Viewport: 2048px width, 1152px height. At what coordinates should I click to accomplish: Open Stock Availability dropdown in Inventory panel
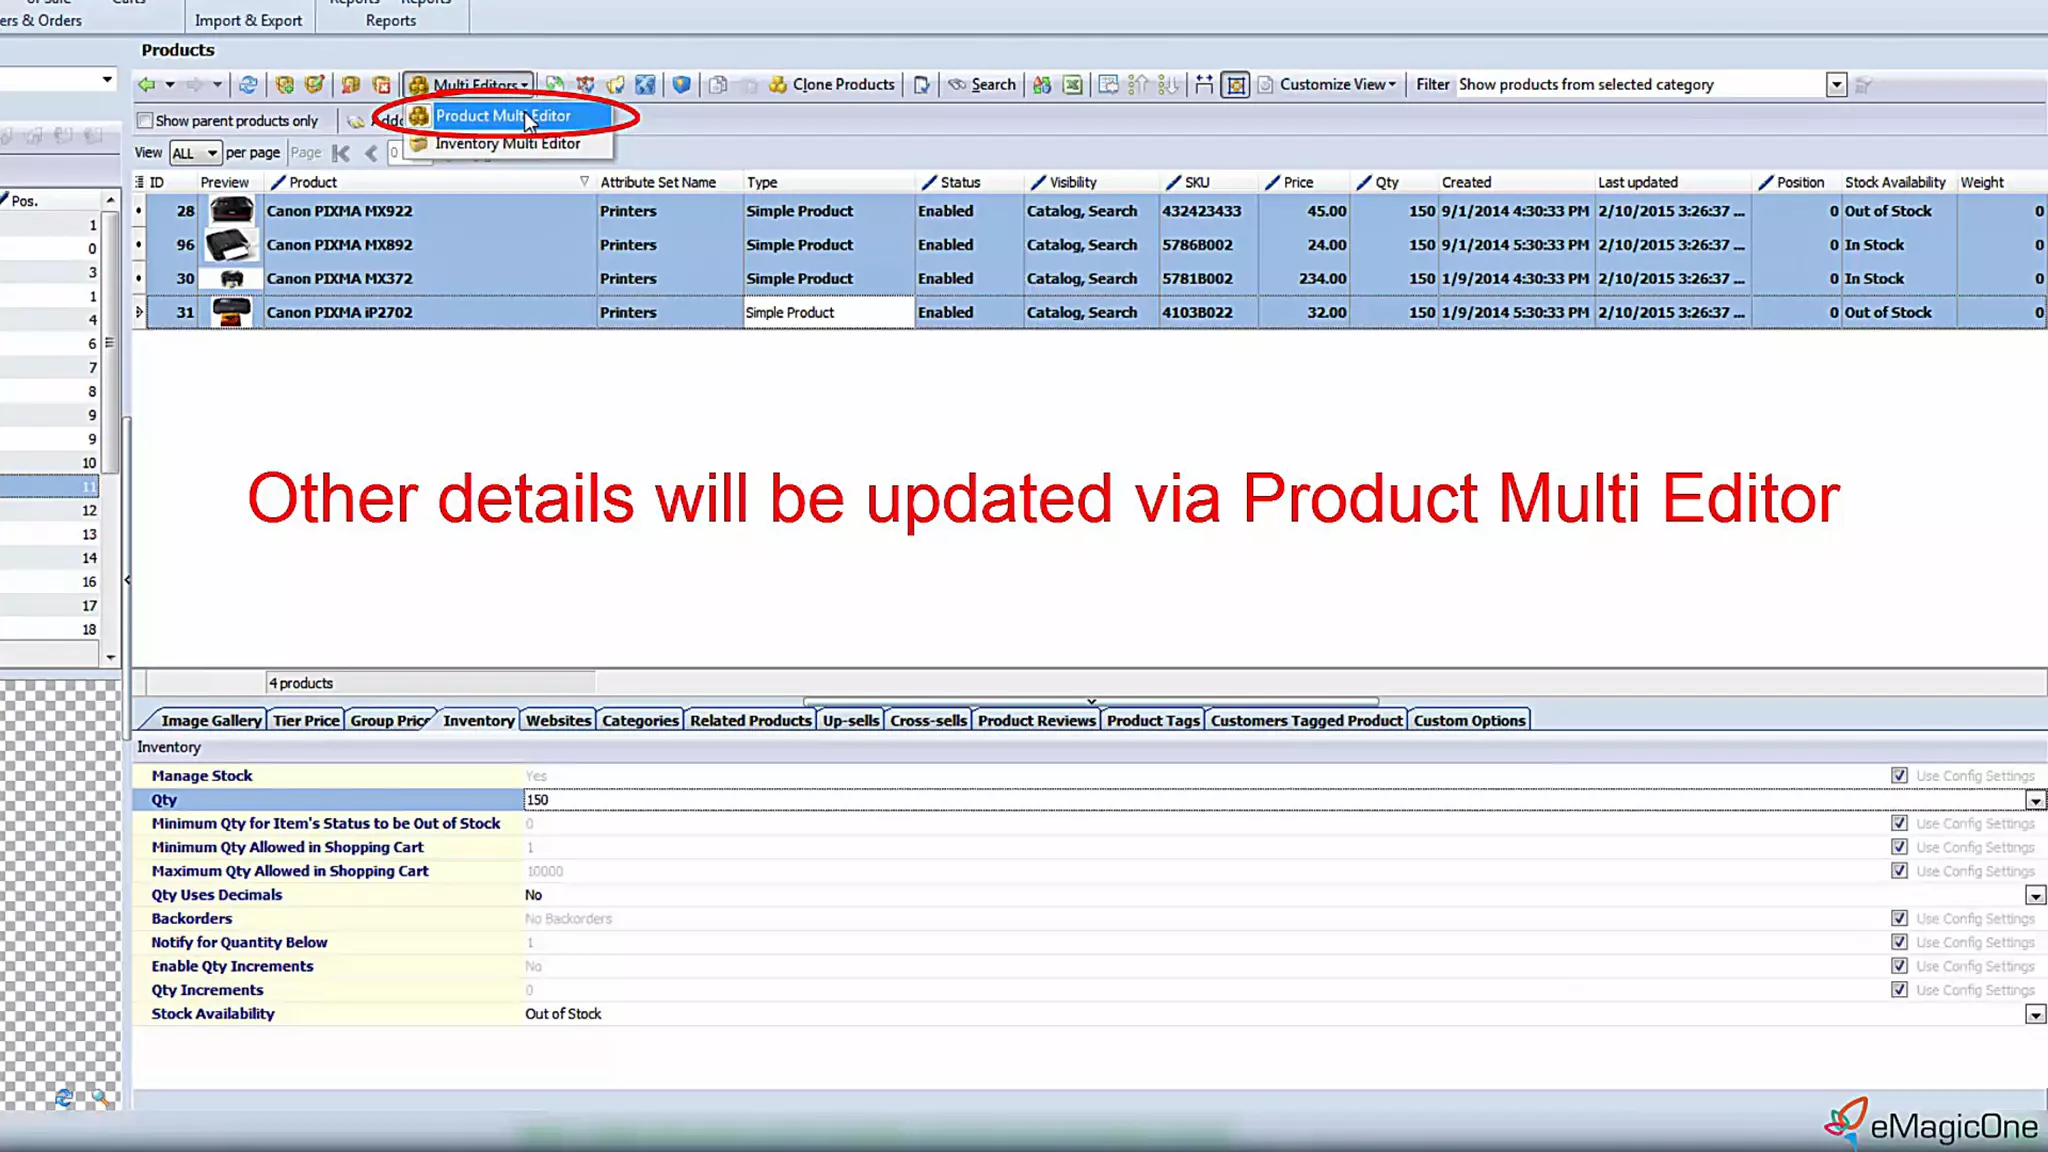coord(2035,1015)
